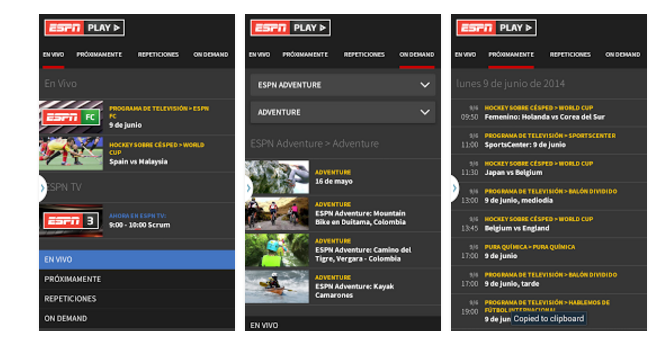Image resolution: width=657 pixels, height=360 pixels.
Task: Click 'En Vivo' section heading
Action: click(60, 84)
